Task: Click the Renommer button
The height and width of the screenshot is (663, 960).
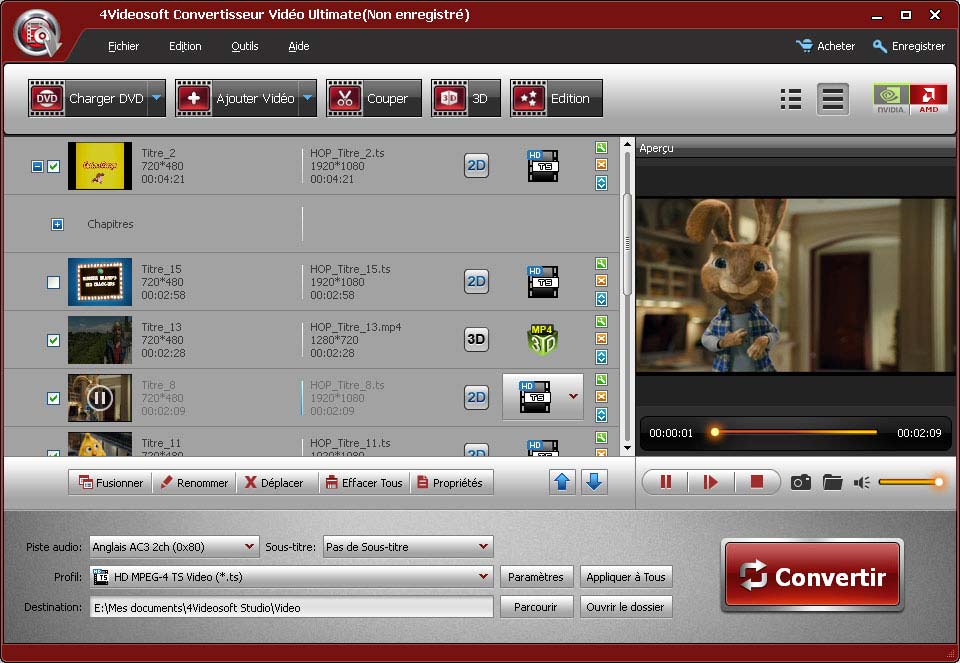Action: coord(193,482)
